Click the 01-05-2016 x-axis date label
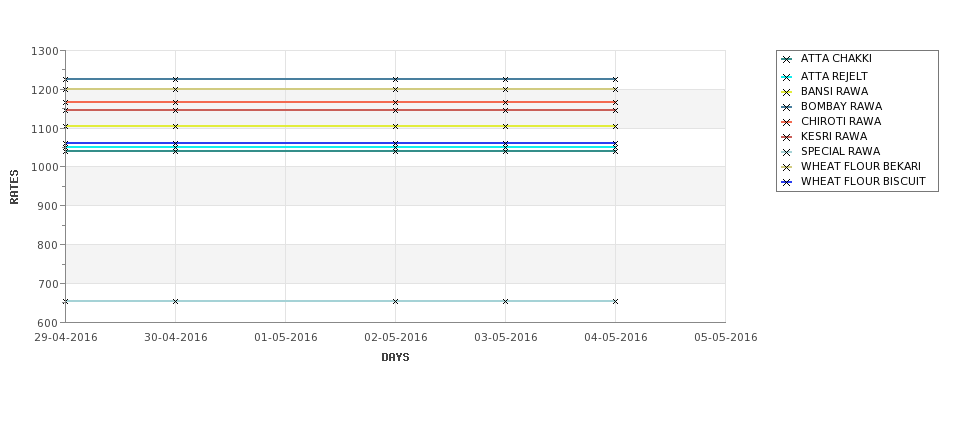The image size is (975, 429). [285, 338]
